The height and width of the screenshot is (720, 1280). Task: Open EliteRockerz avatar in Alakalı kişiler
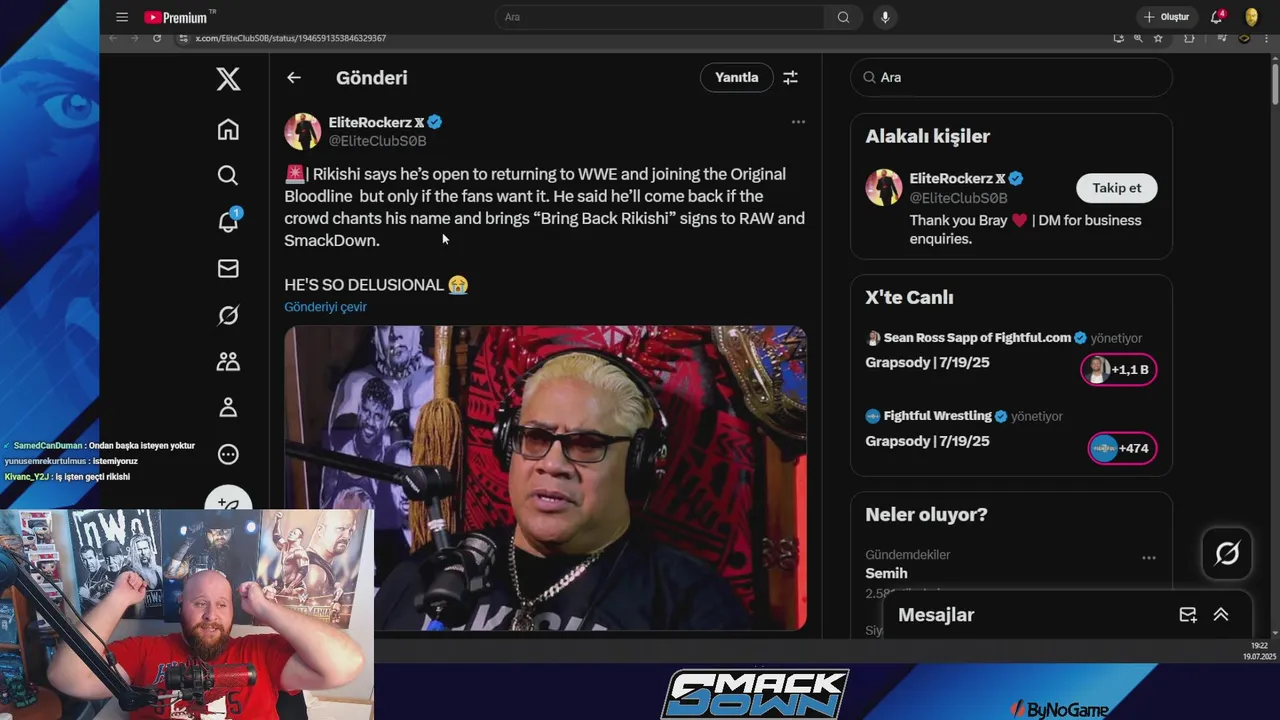tap(883, 188)
